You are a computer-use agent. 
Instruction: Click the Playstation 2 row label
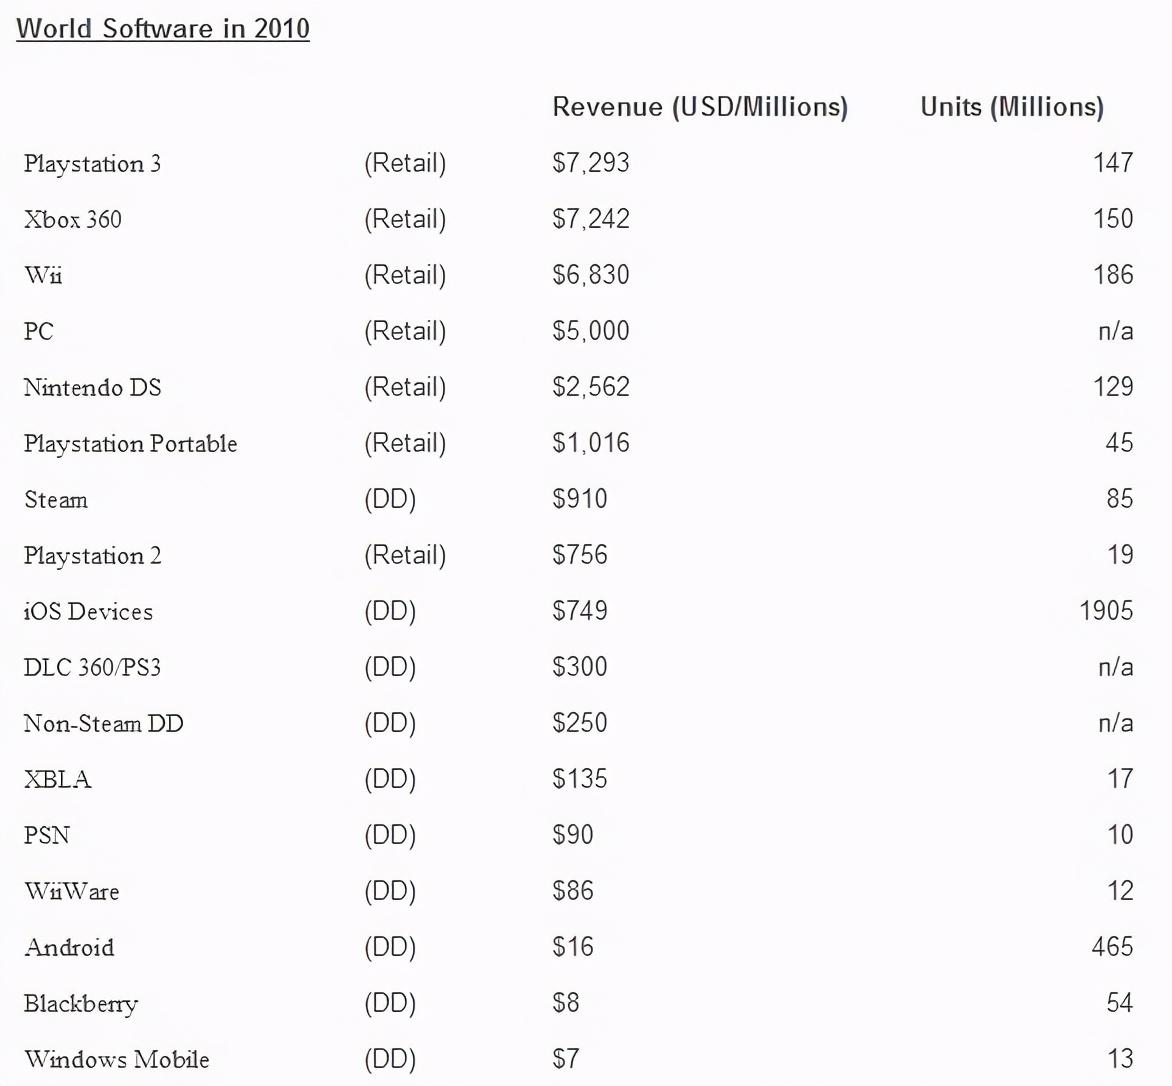(92, 556)
